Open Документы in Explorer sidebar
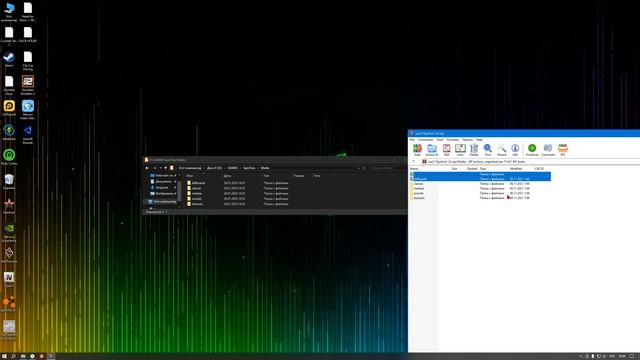 point(163,181)
